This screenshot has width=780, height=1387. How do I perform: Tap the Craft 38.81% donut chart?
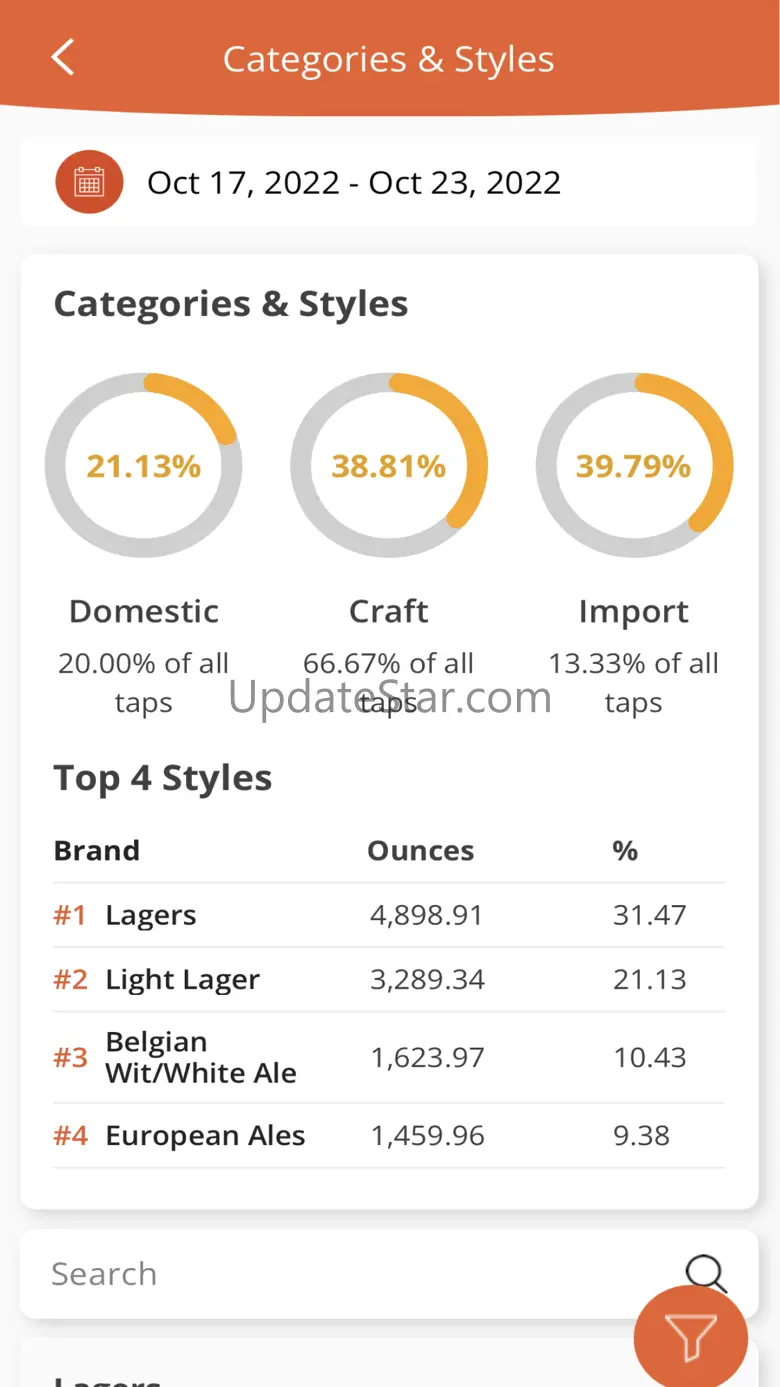click(x=389, y=466)
